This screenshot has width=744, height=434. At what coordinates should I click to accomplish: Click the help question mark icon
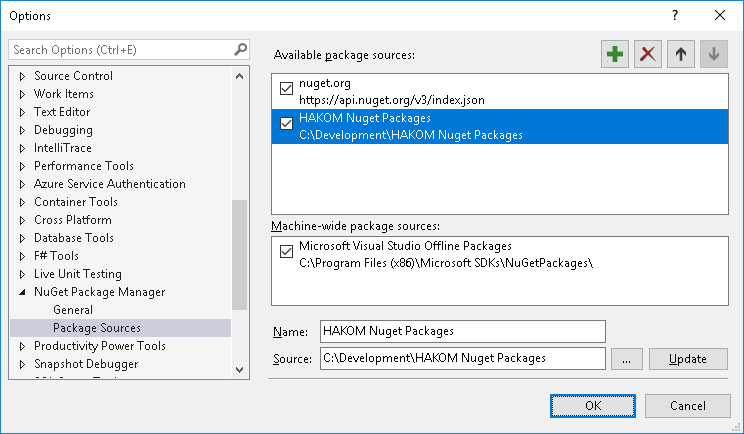point(675,15)
